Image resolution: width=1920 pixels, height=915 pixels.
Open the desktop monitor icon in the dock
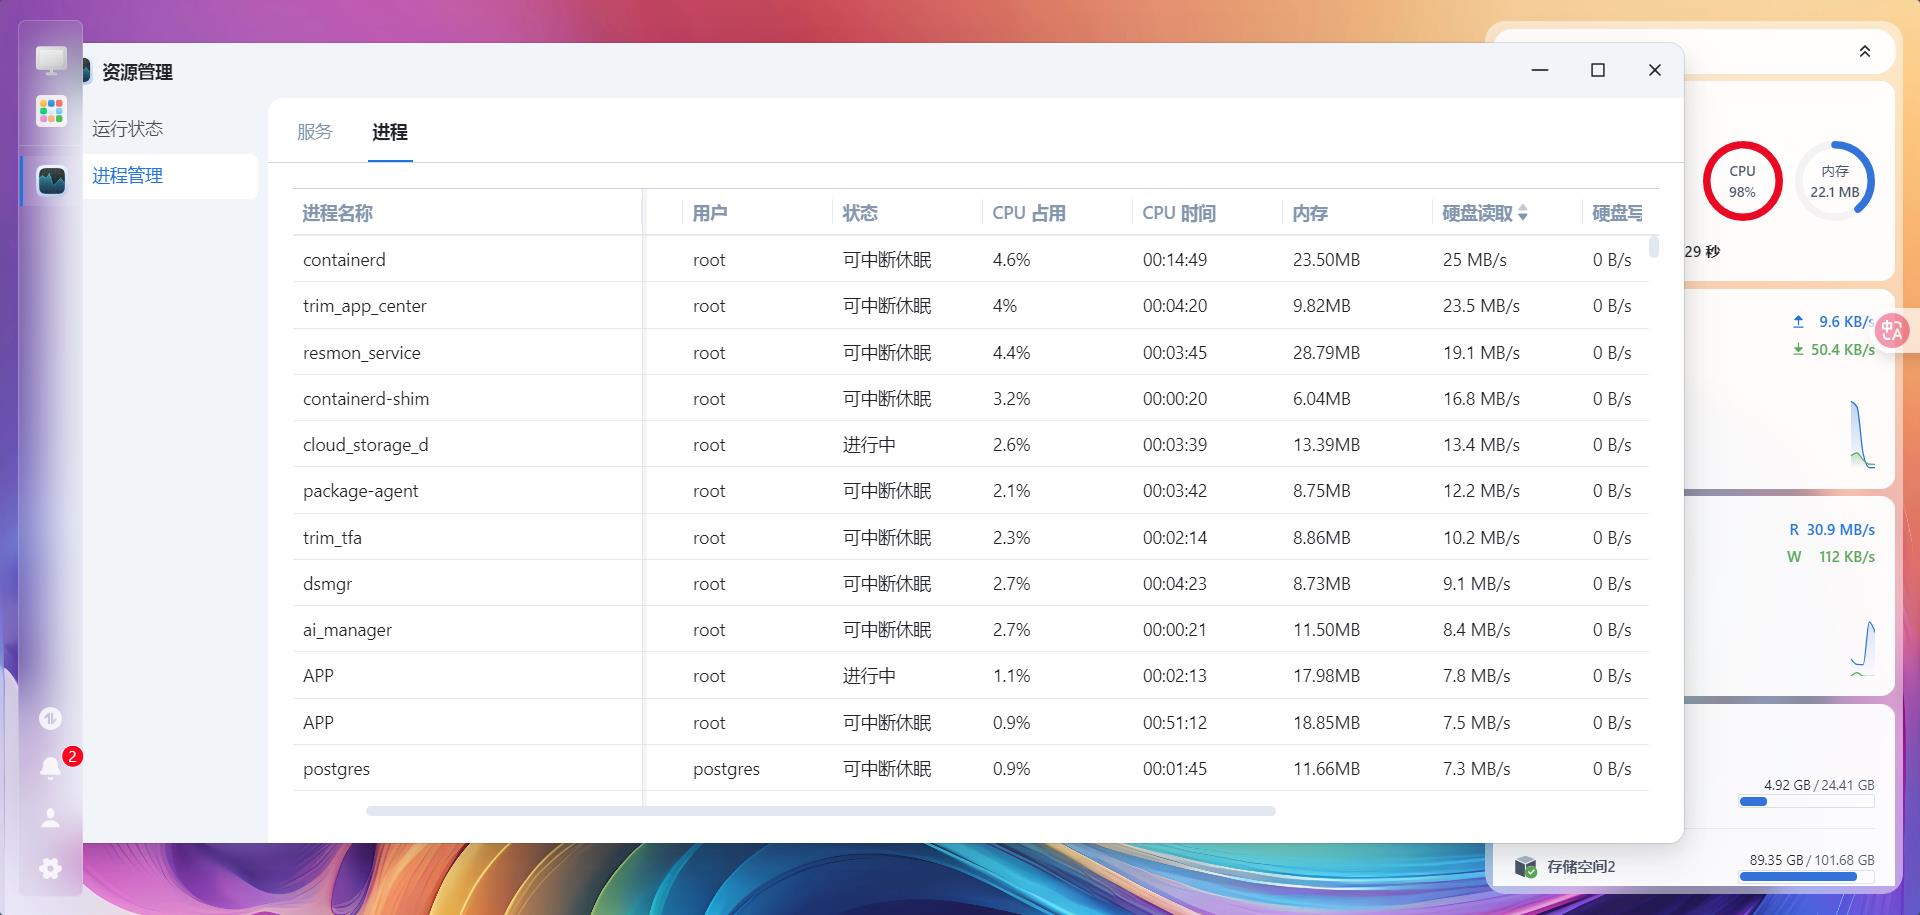tap(51, 60)
